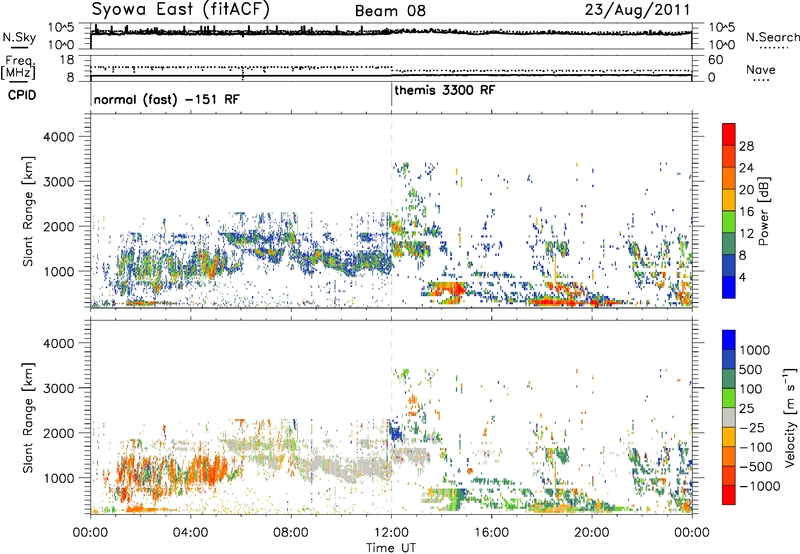Select the 2000 tick in the velocity panel
800x554 pixels.
click(58, 433)
